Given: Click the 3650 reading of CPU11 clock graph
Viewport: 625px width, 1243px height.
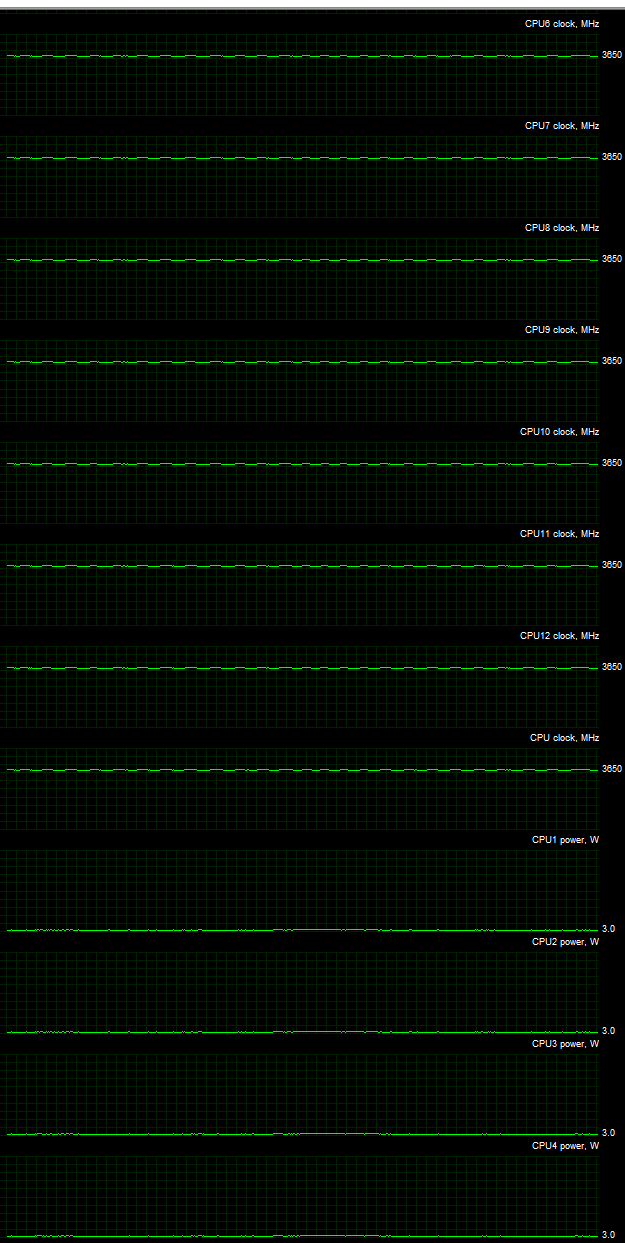Looking at the screenshot, I should tap(612, 565).
